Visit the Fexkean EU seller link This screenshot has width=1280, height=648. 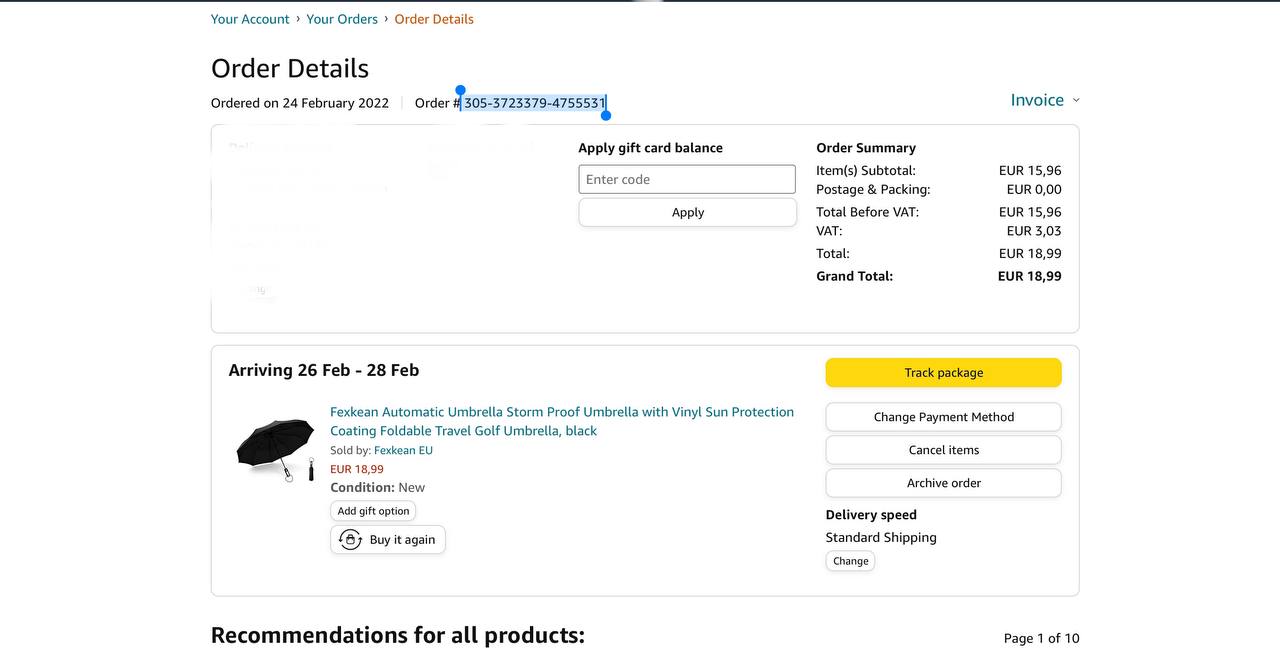[x=403, y=451]
